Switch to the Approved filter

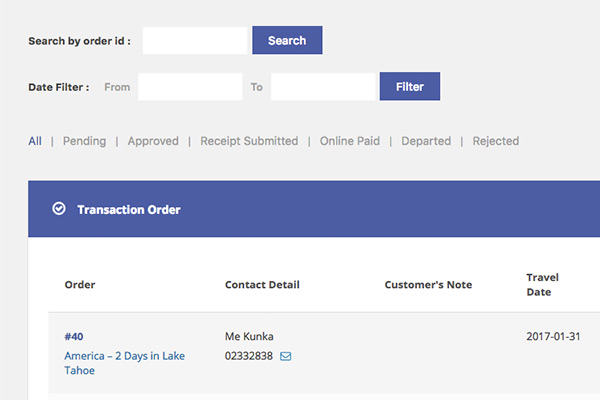click(153, 141)
